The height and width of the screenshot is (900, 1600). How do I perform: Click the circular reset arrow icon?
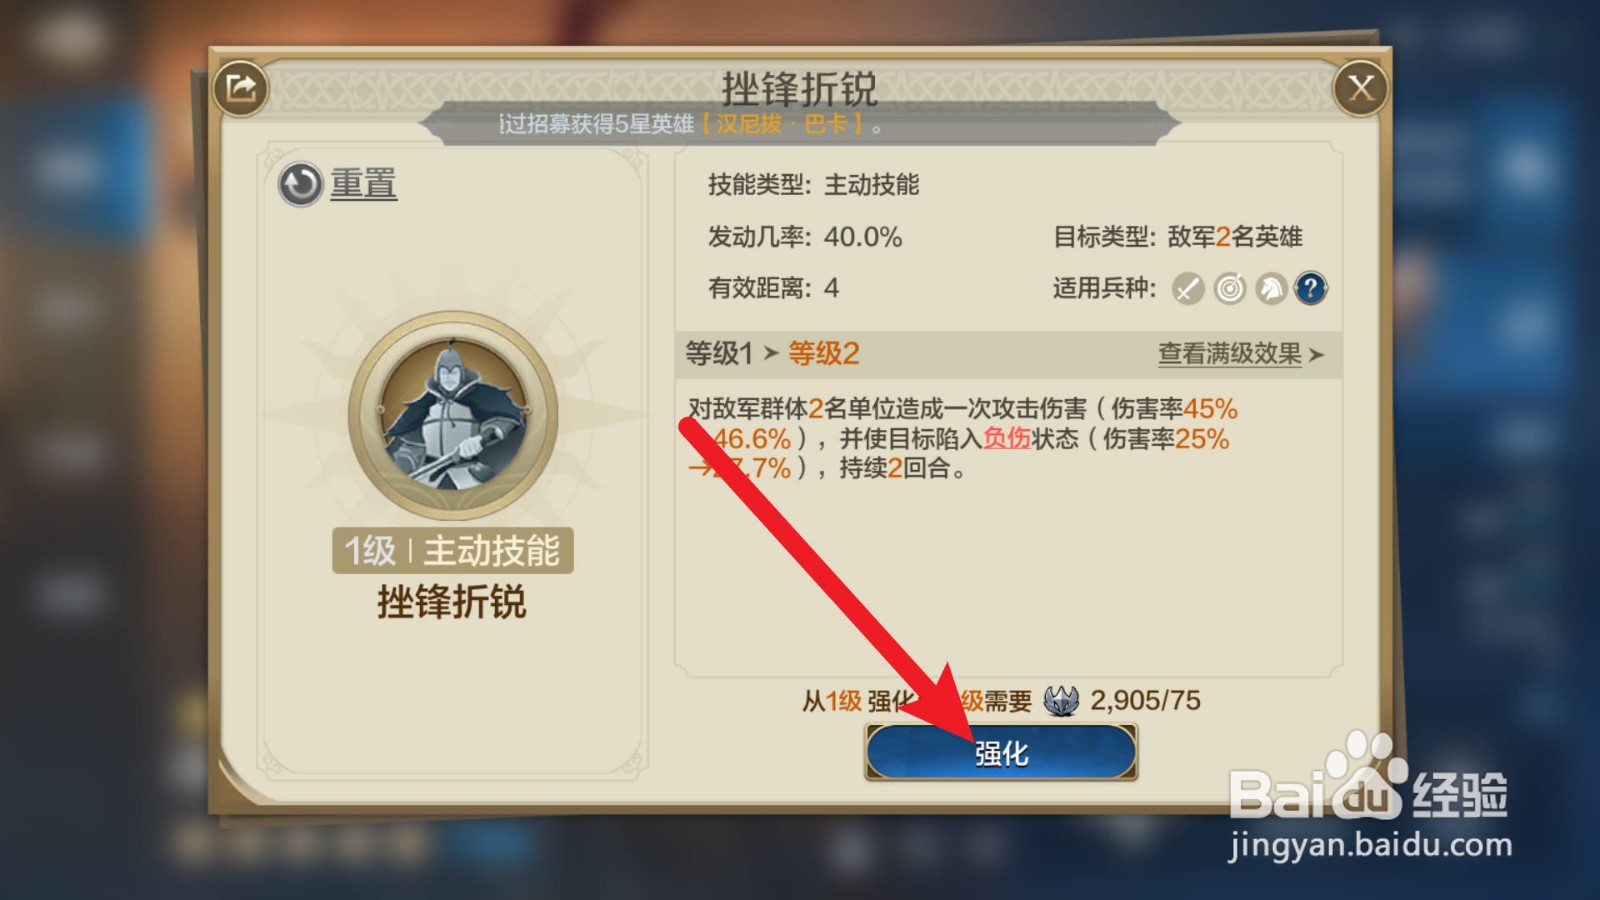click(300, 184)
